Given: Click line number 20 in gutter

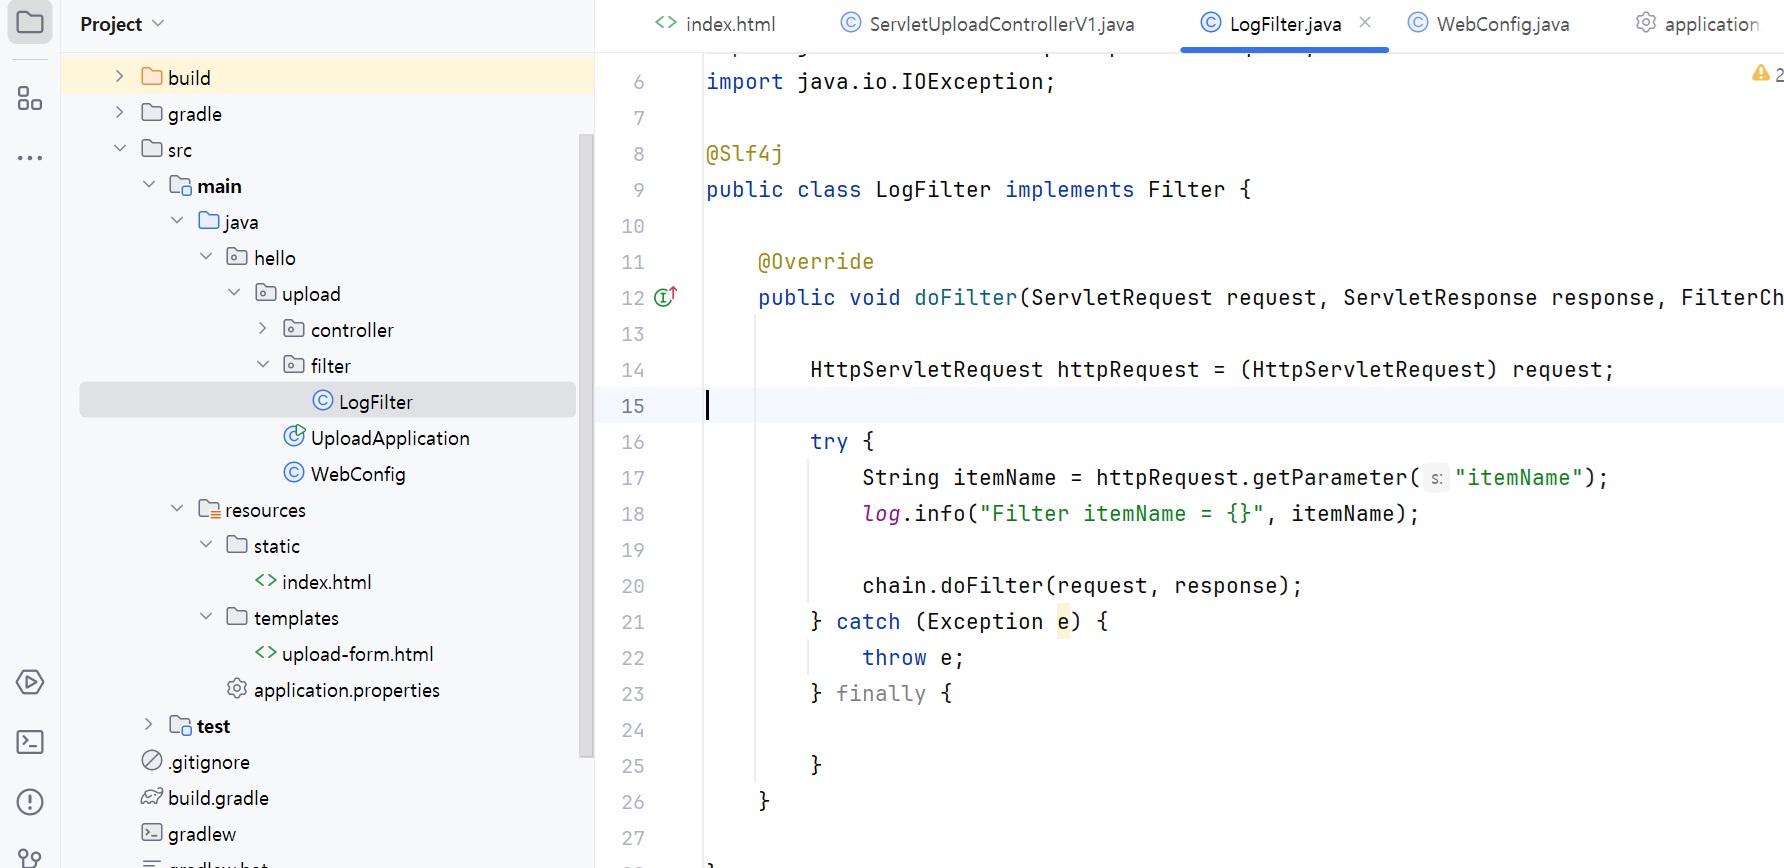Looking at the screenshot, I should (x=633, y=586).
